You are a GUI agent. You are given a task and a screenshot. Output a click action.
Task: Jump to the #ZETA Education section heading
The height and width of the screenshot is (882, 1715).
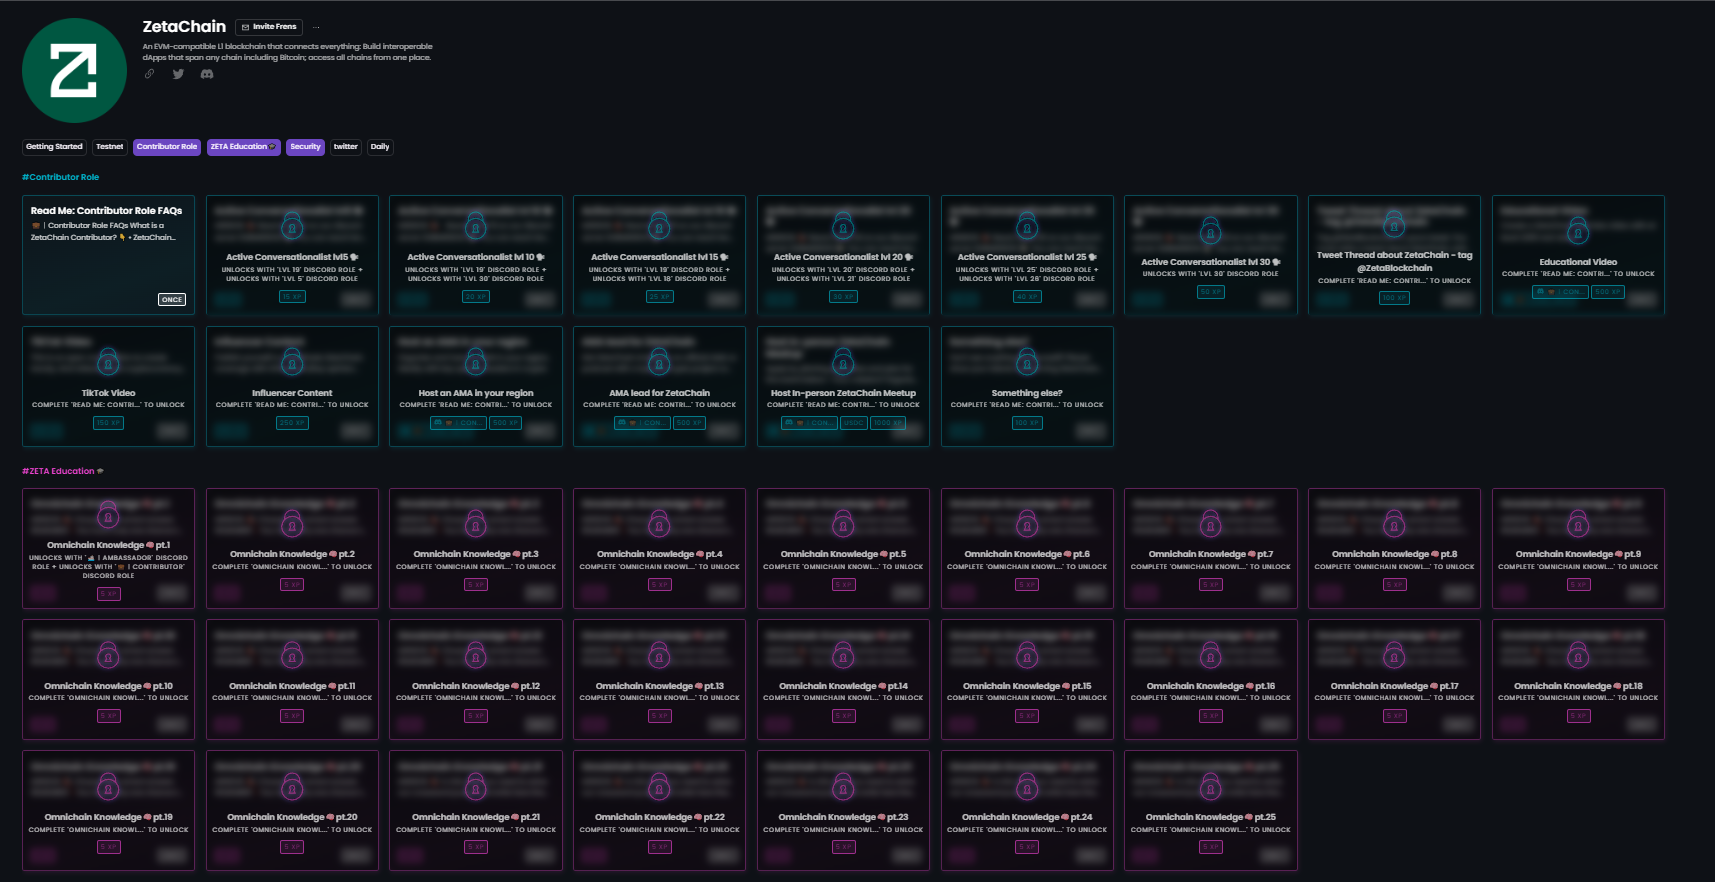[x=62, y=471]
